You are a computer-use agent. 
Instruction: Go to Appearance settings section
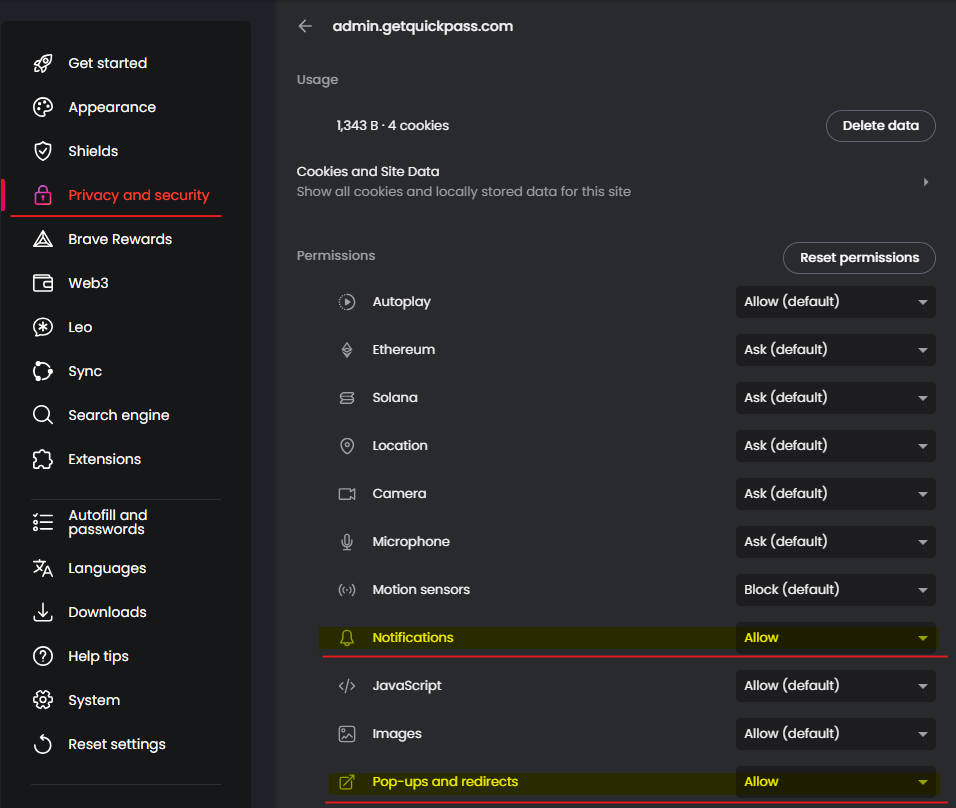112,107
